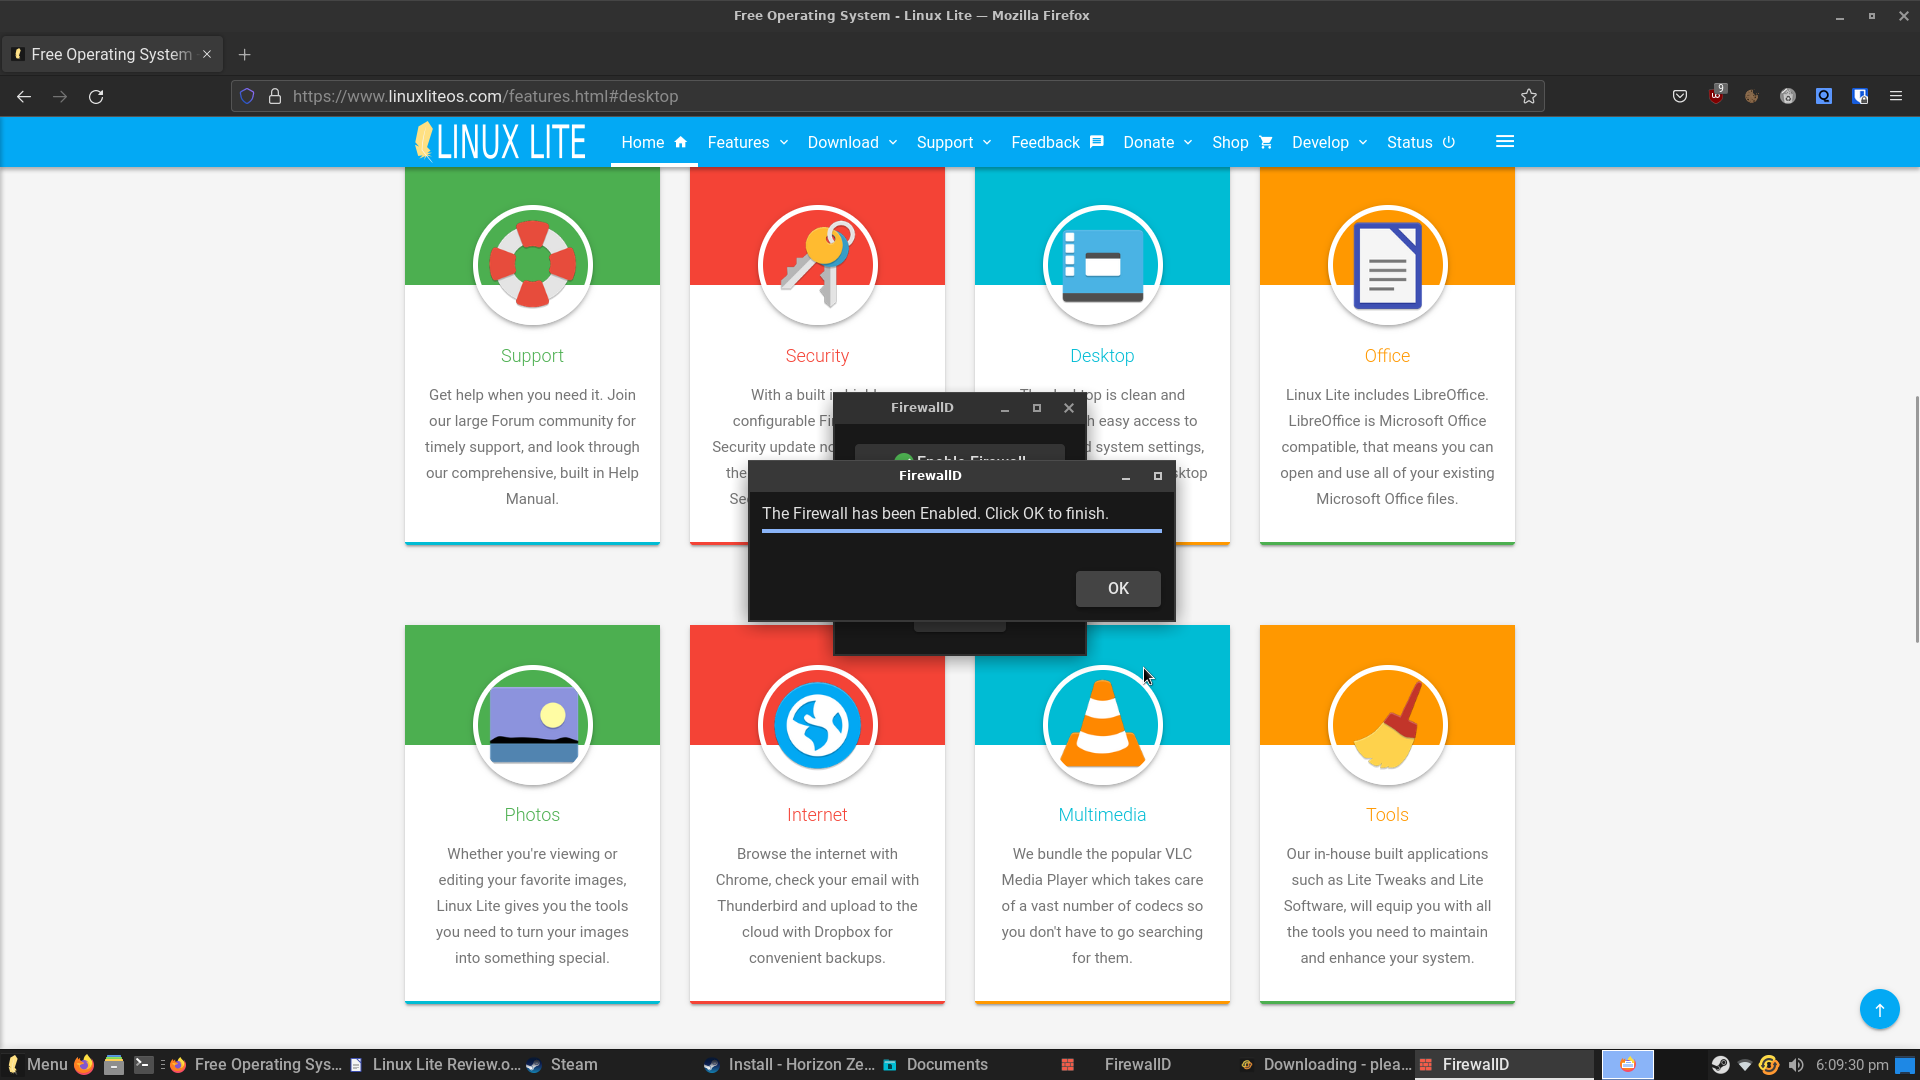Viewport: 1920px width, 1080px height.
Task: Open the Menu button in taskbar
Action: (37, 1065)
